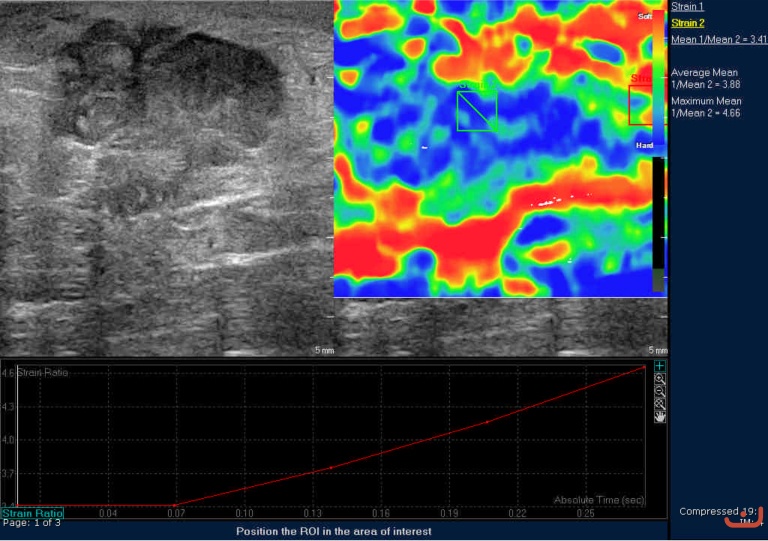768x541 pixels.
Task: Click the Soft-Hard elasticity color scale bar
Action: tap(658, 80)
